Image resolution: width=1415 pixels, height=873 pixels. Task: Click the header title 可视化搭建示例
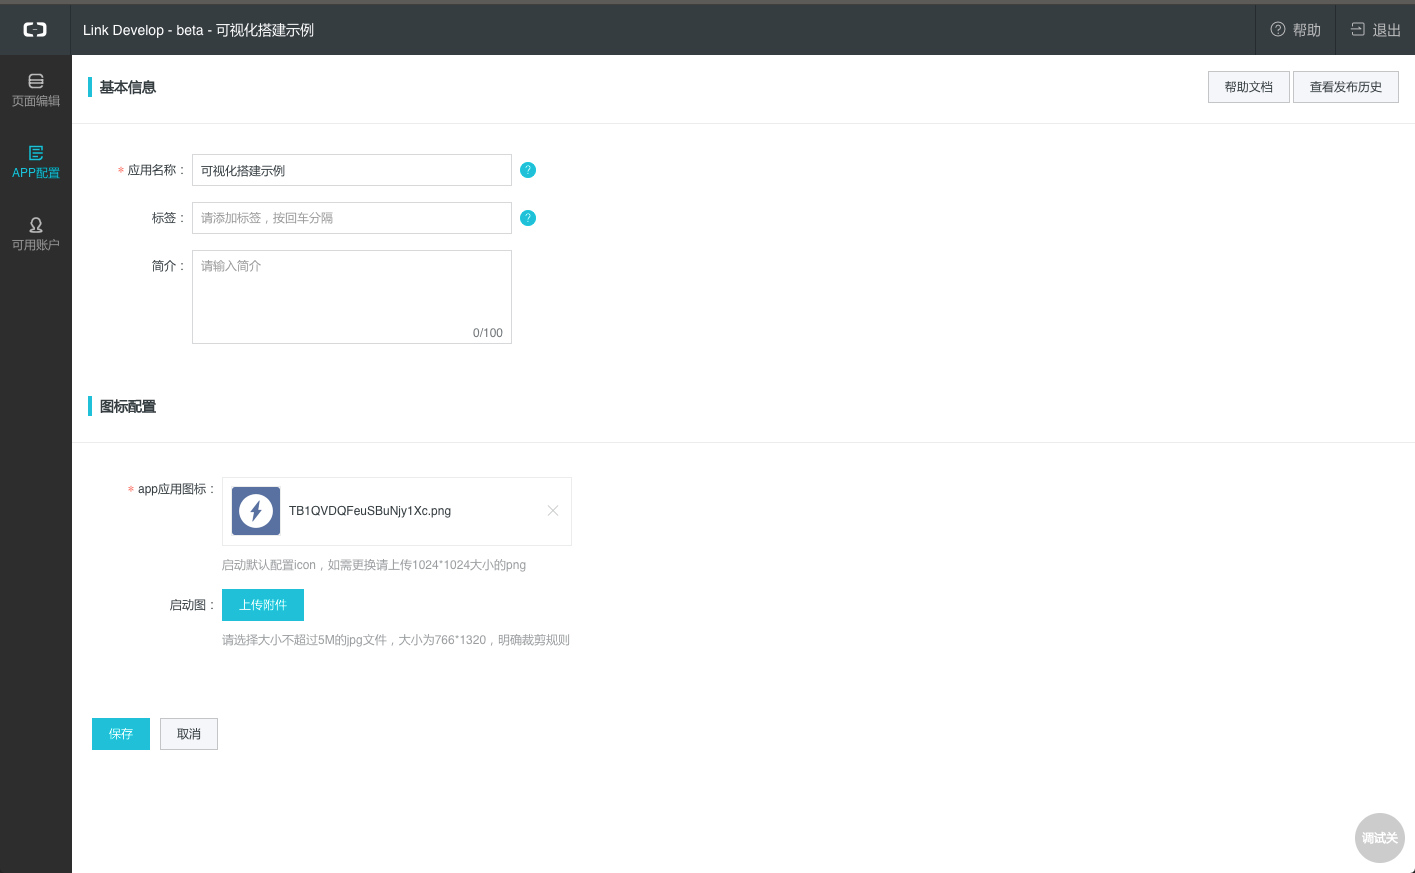(x=265, y=30)
